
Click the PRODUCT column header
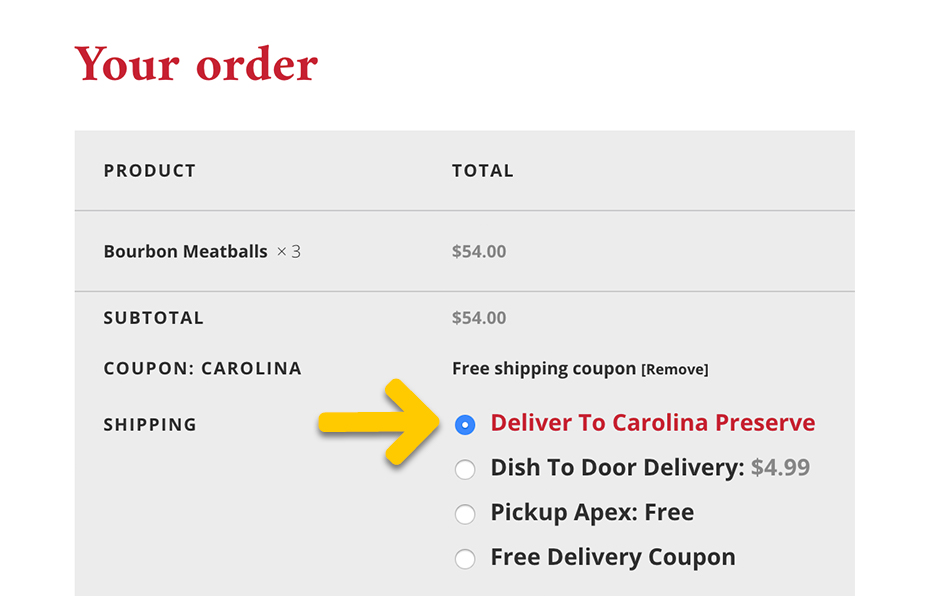pos(149,170)
